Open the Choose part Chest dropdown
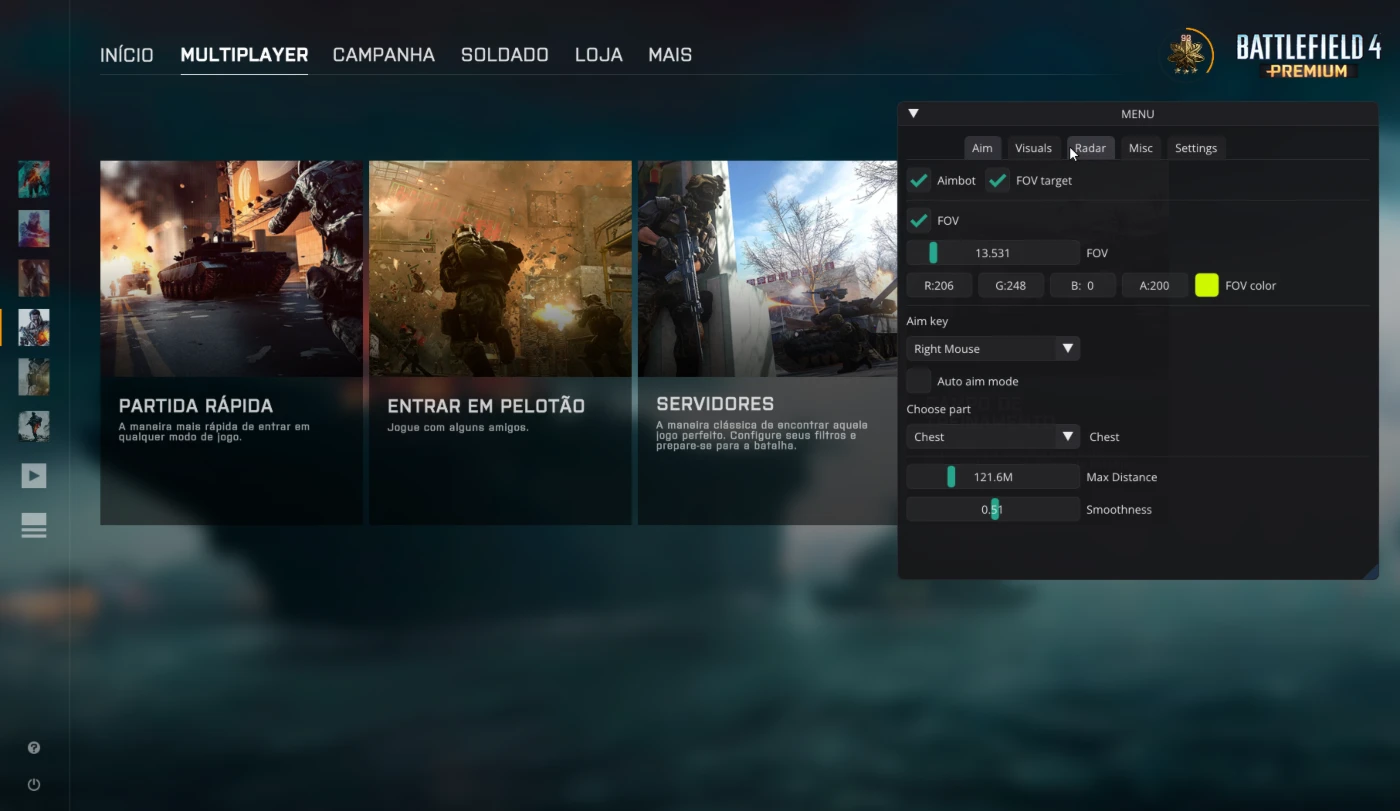Image resolution: width=1400 pixels, height=811 pixels. coord(993,437)
